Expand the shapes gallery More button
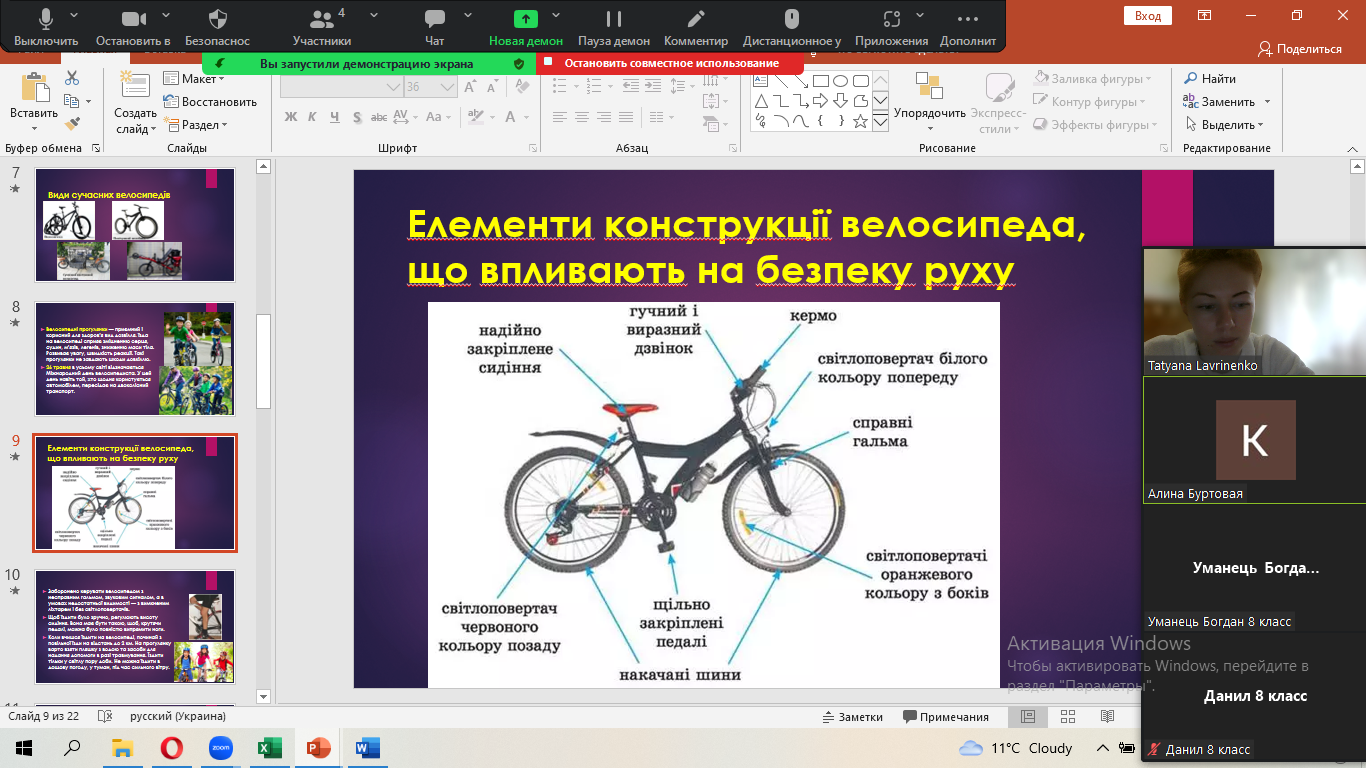The height and width of the screenshot is (768, 1366). pyautogui.click(x=880, y=122)
